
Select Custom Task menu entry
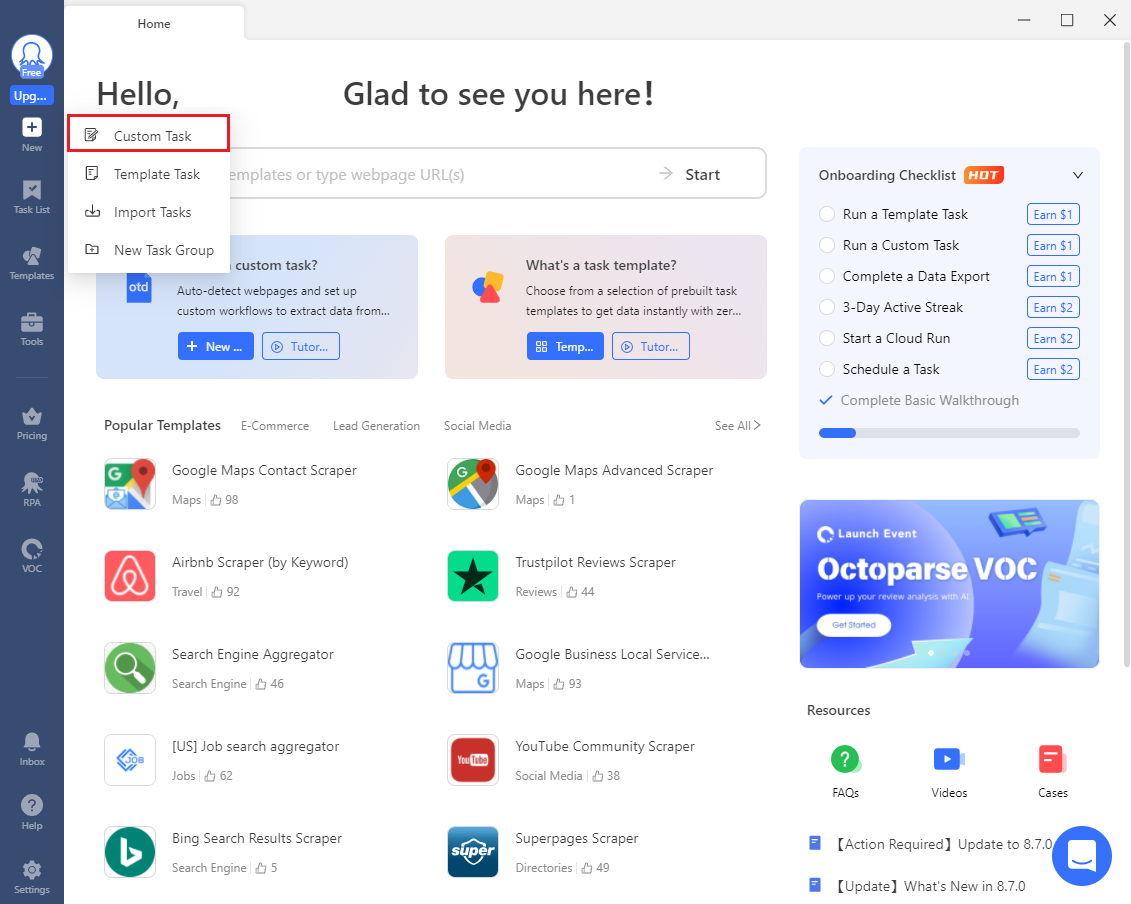(149, 136)
